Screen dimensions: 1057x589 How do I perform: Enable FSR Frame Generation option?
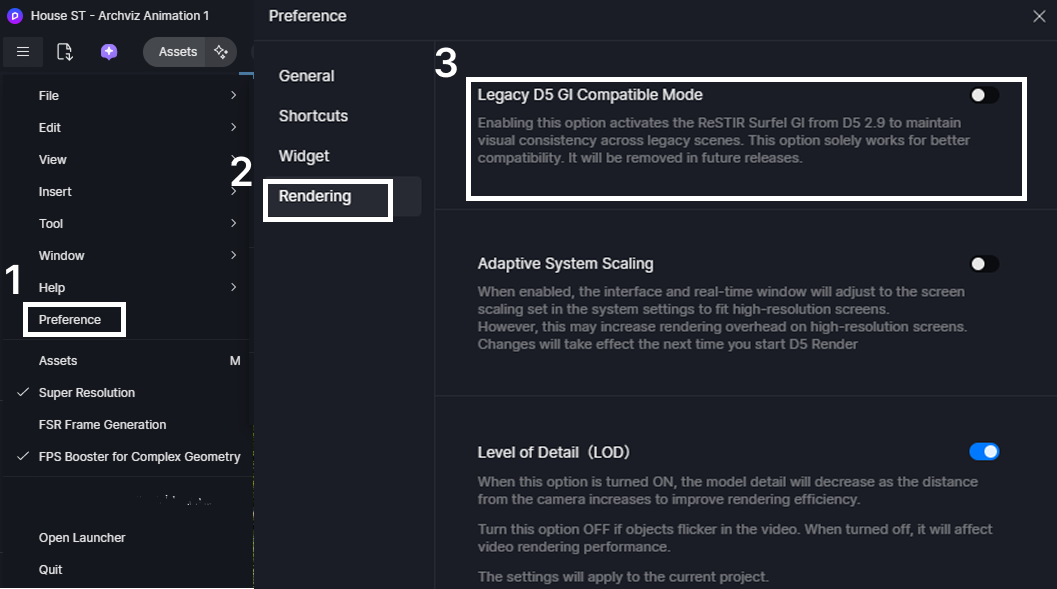[102, 425]
